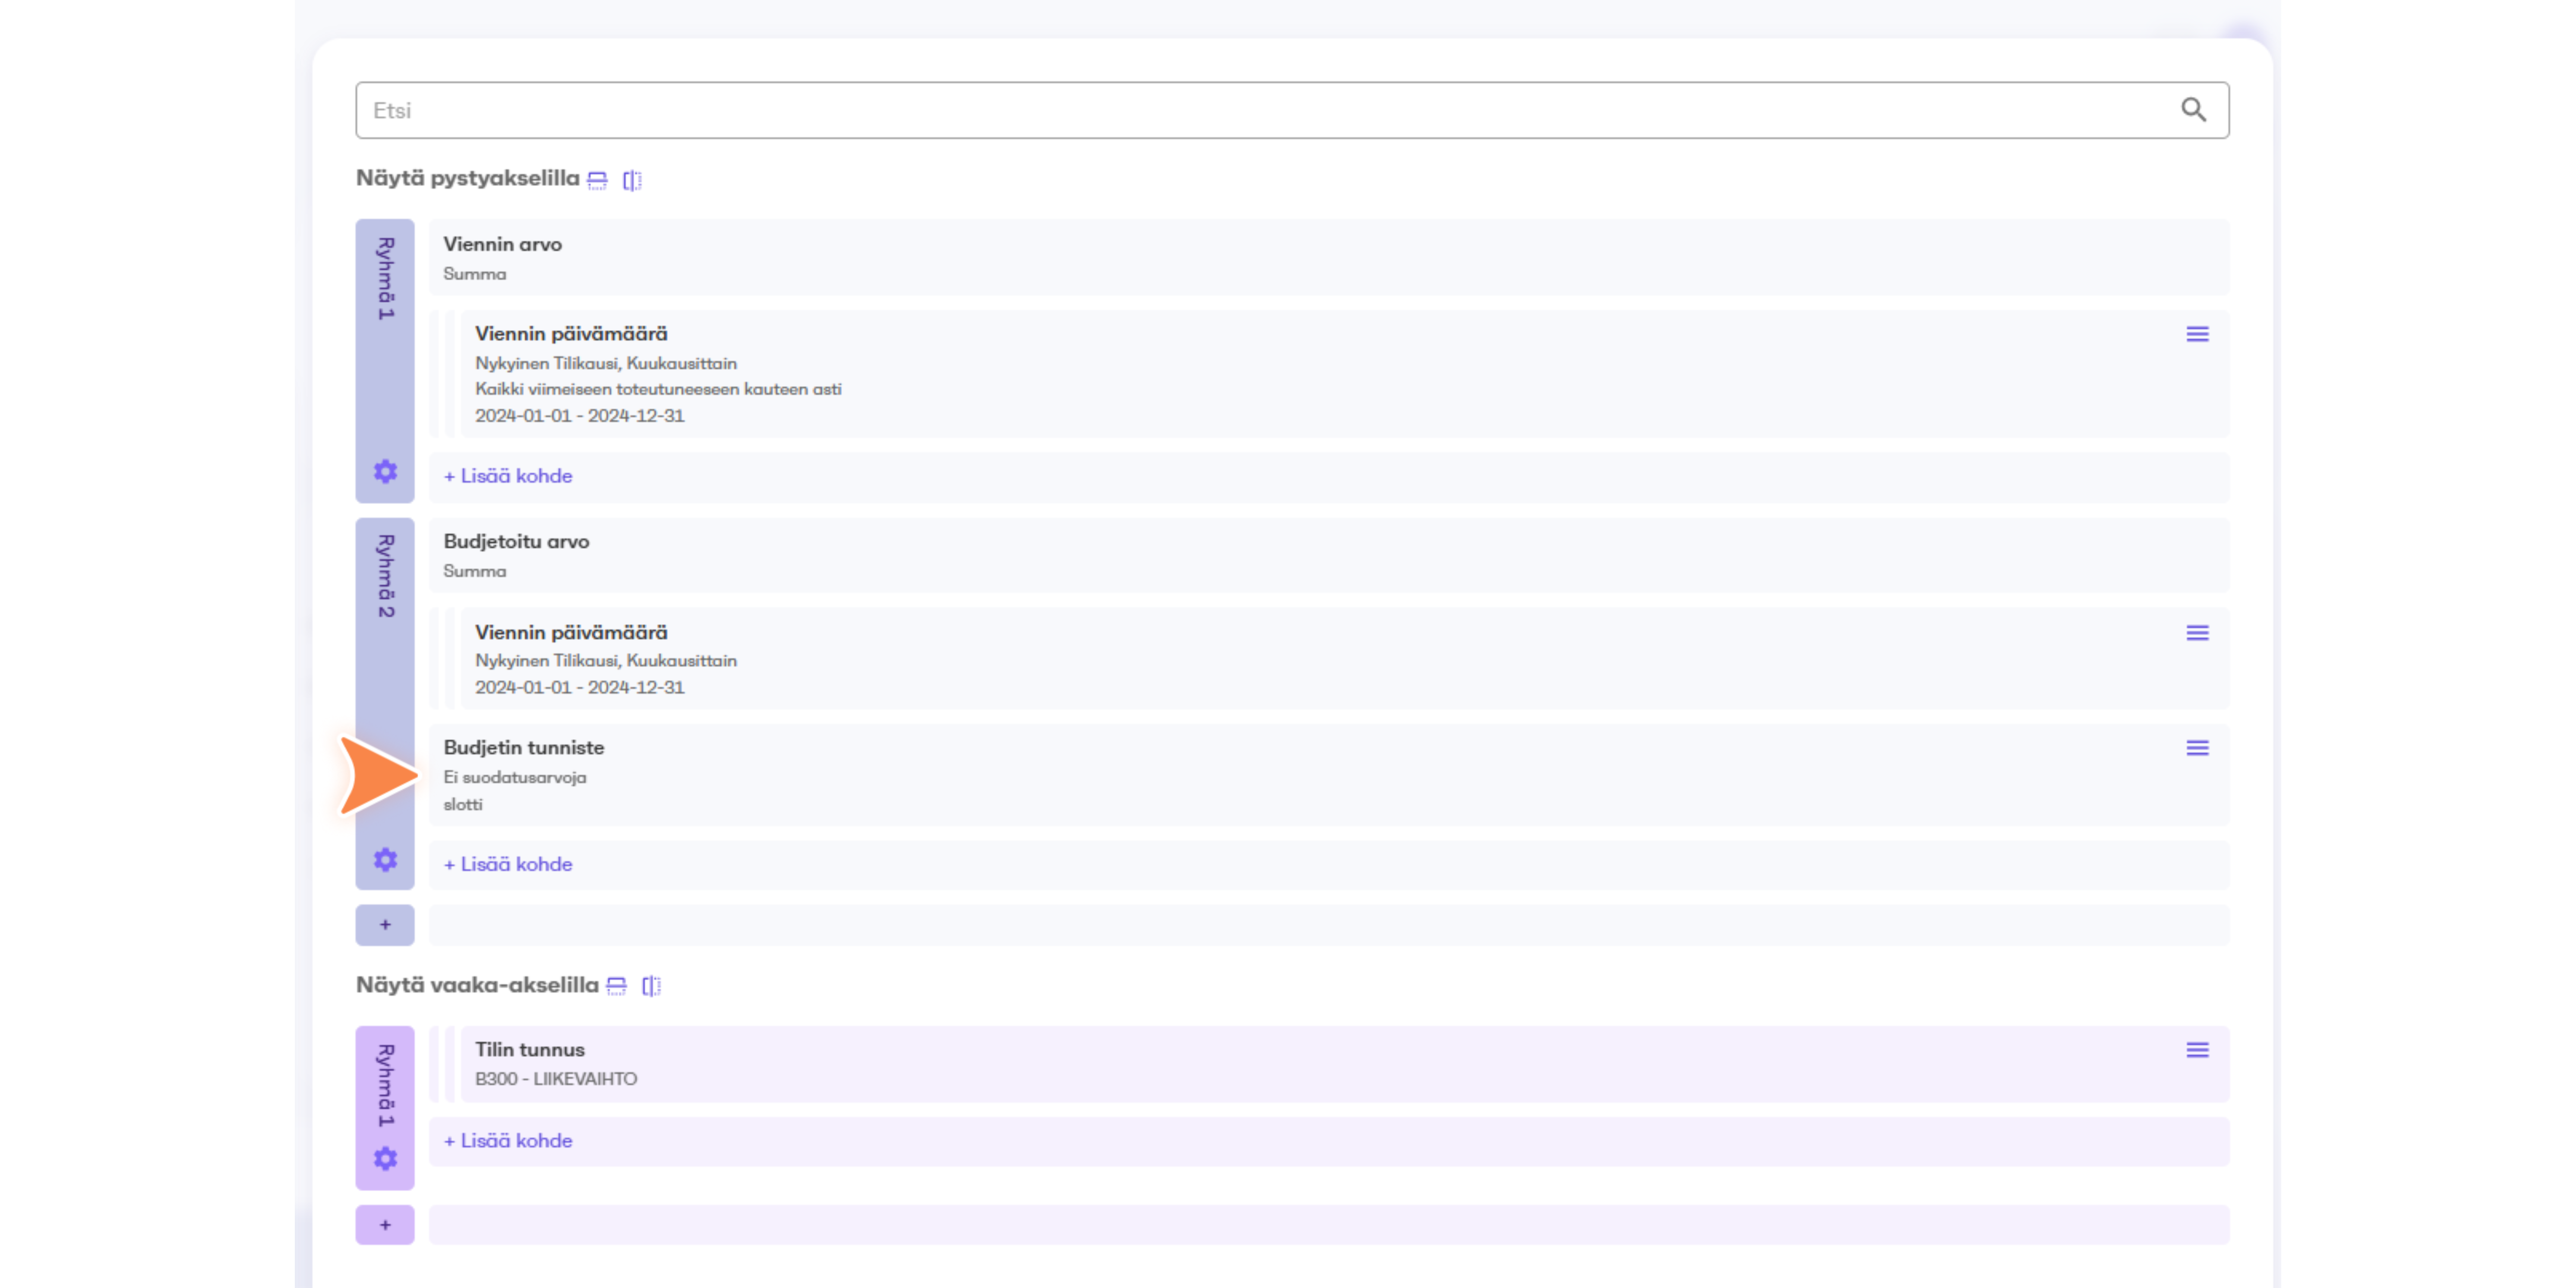The height and width of the screenshot is (1288, 2576).
Task: Click the Näytä vaaka-akselilla heading
Action: [x=477, y=985]
